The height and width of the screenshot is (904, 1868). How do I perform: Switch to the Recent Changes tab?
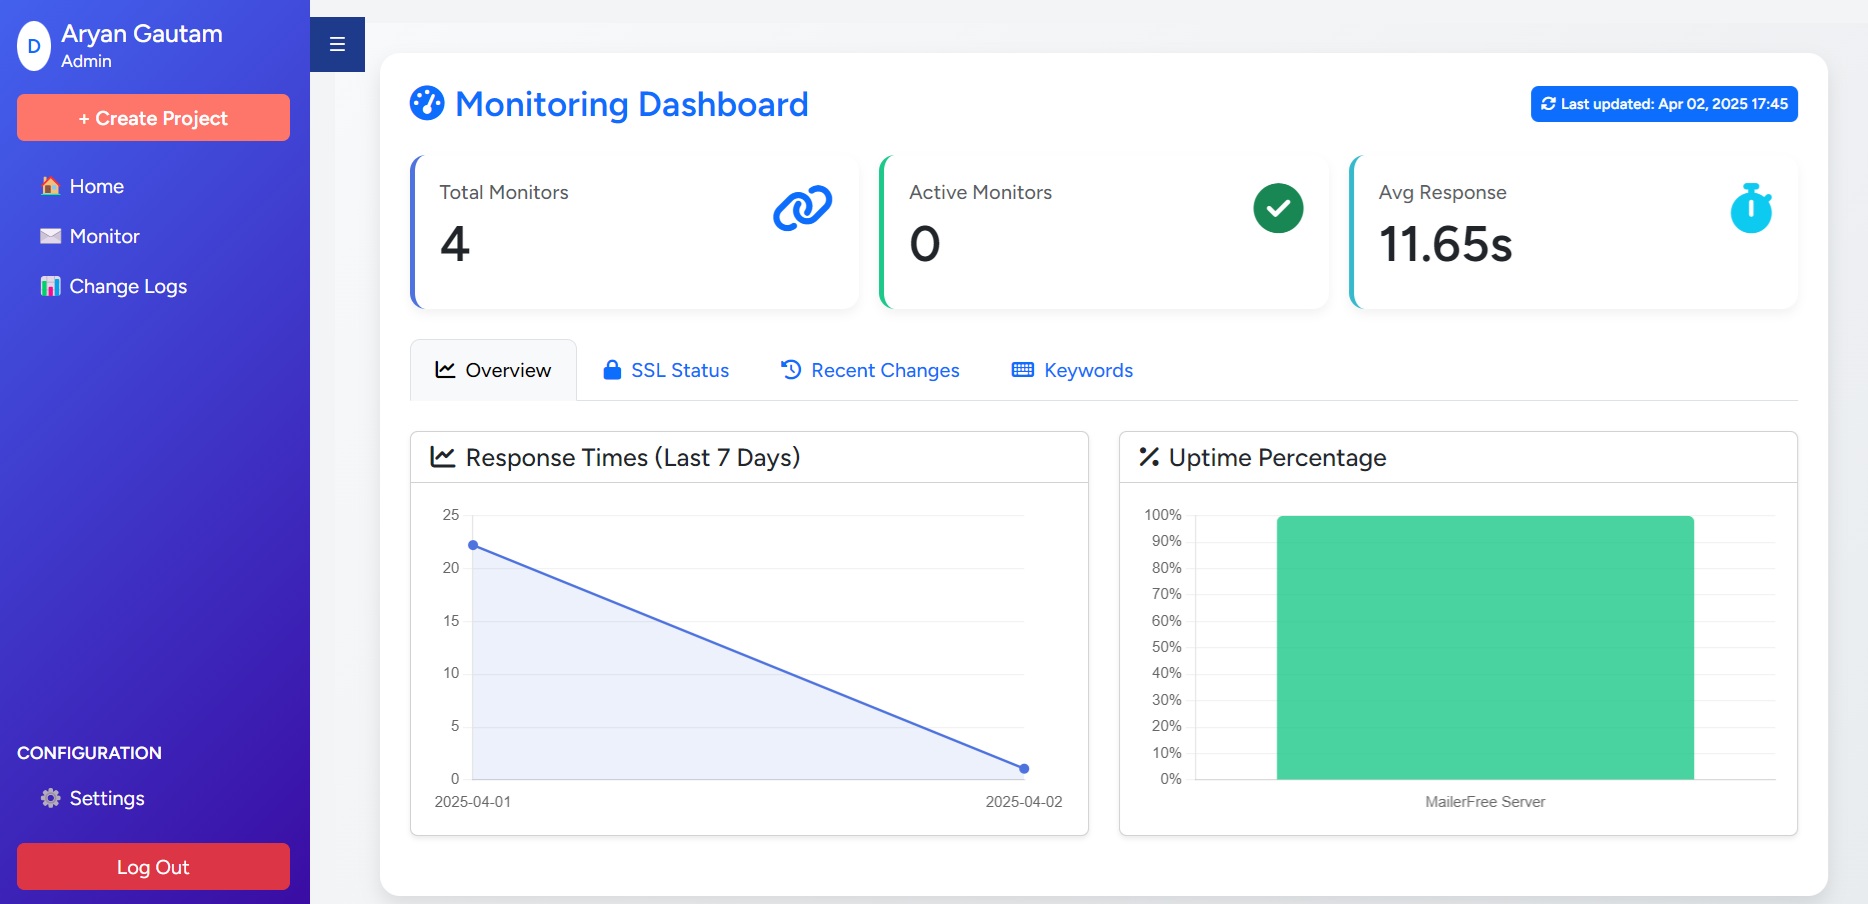point(870,370)
